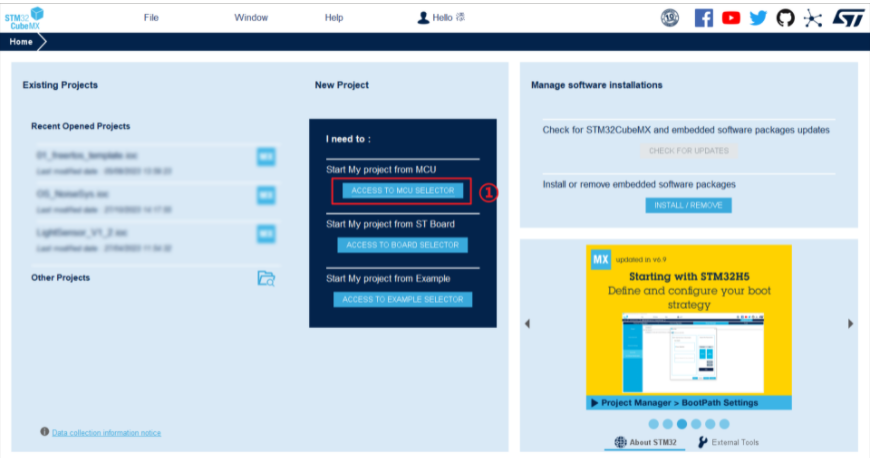Click the INSTALL / REMOVE button
The image size is (870, 458).
click(x=688, y=205)
